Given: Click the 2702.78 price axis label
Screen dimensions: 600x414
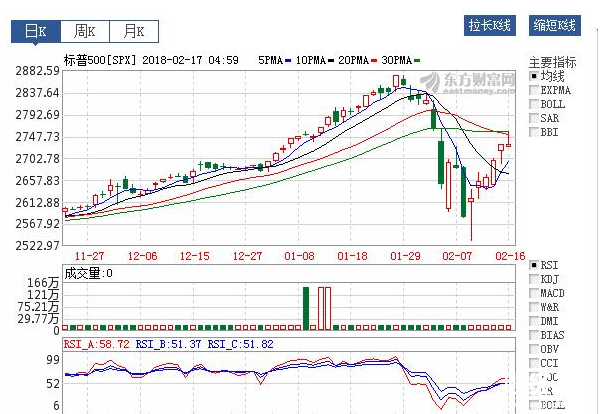Looking at the screenshot, I should click(38, 158).
